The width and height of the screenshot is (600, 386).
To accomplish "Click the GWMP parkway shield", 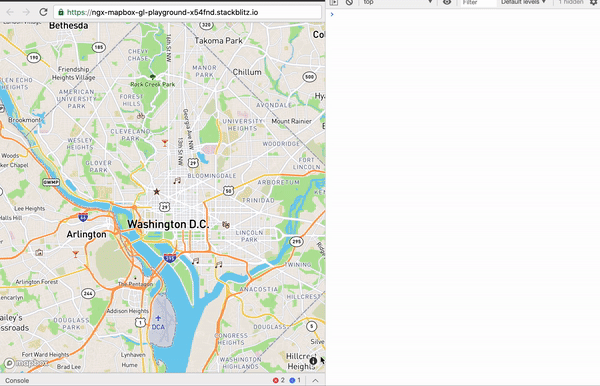I will tap(51, 182).
